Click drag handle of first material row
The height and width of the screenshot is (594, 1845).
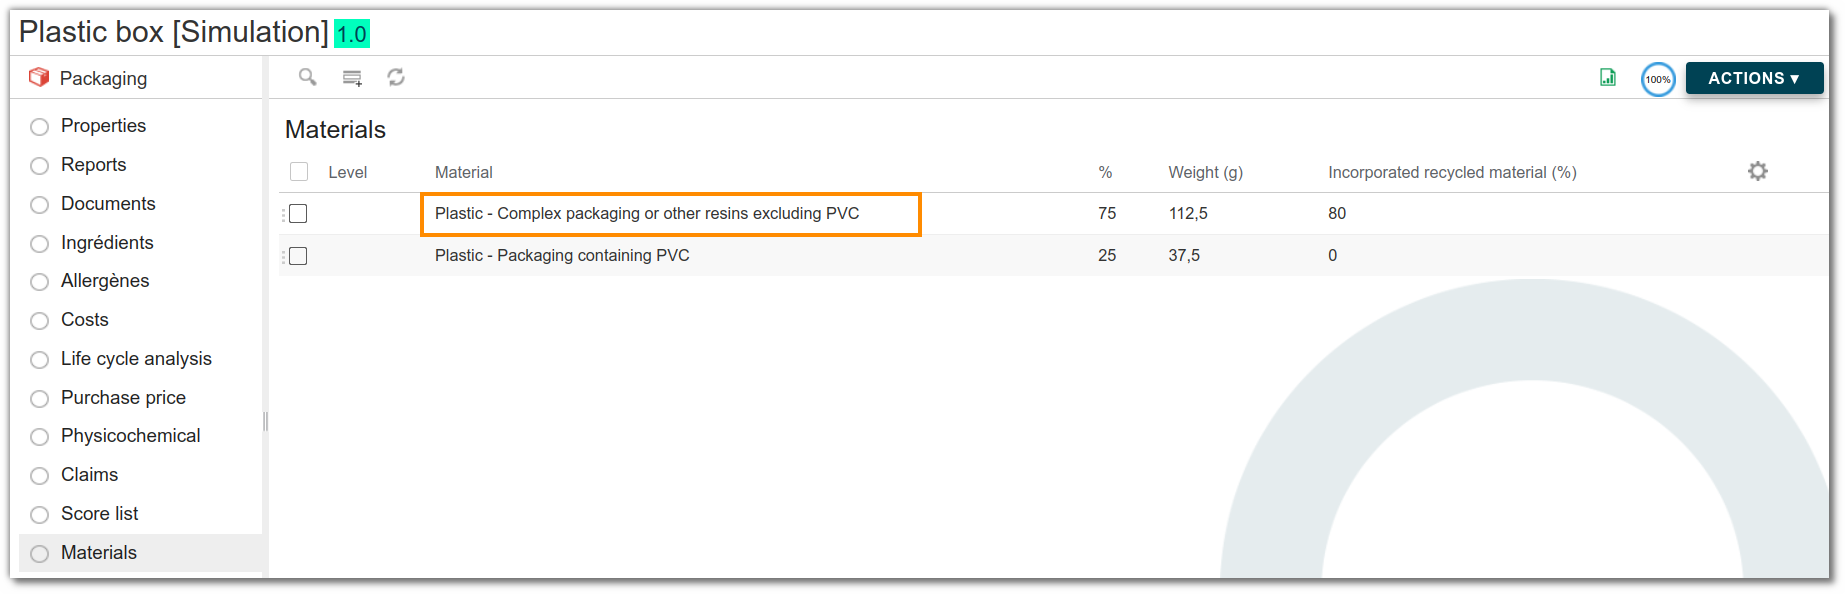coord(283,214)
